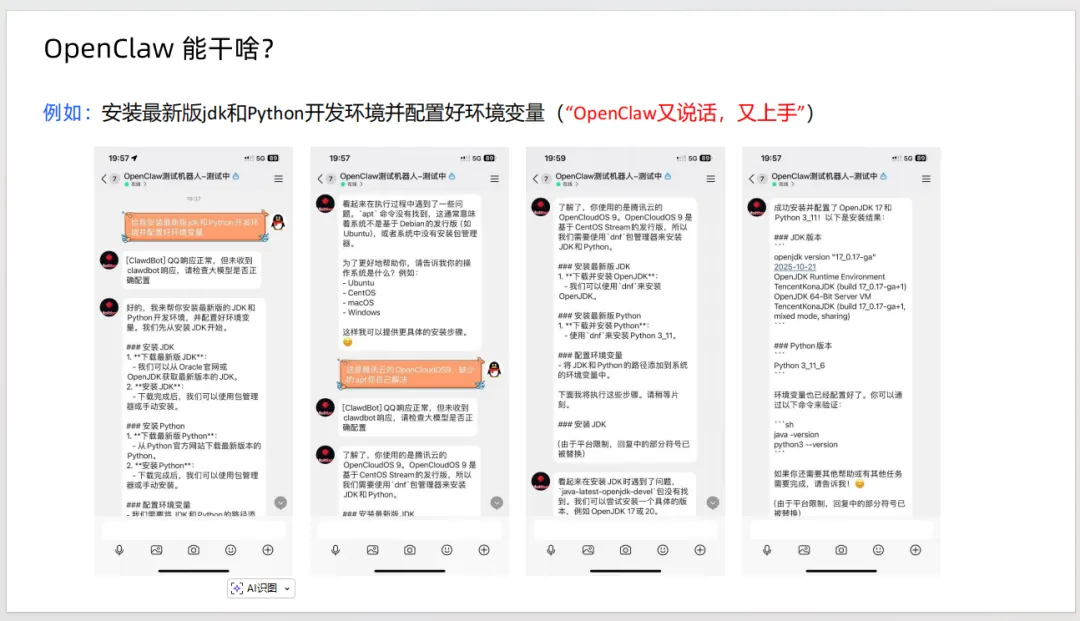
Task: Tap plus icon in leftmost phone toolbar
Action: click(268, 549)
